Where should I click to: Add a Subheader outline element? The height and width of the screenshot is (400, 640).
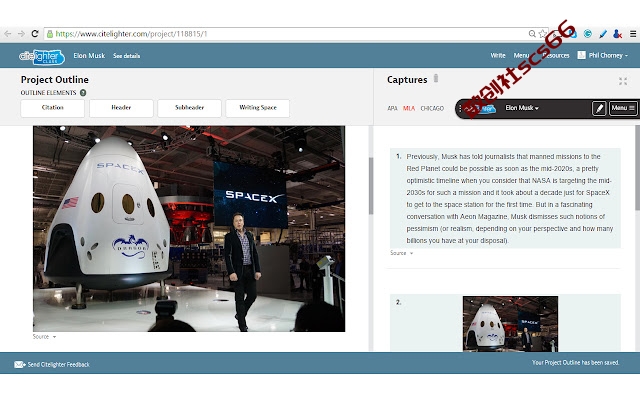point(189,108)
